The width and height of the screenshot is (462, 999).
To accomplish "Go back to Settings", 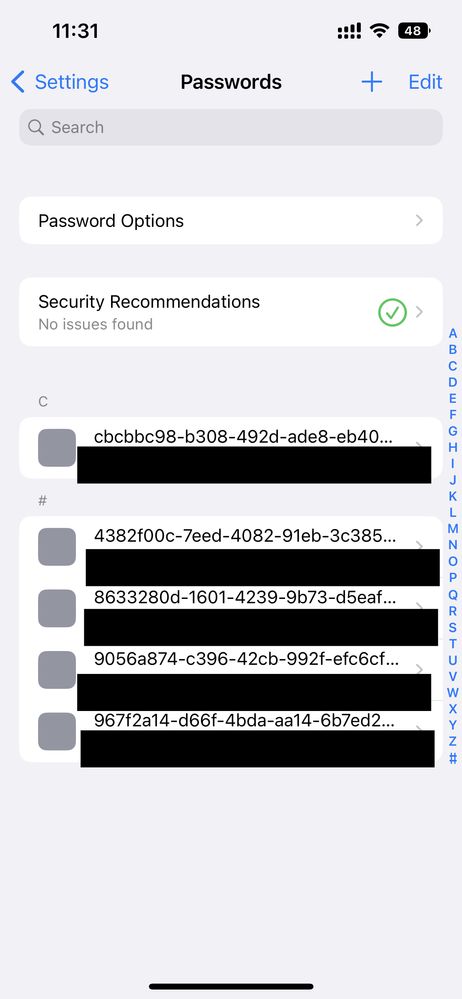I will point(60,82).
